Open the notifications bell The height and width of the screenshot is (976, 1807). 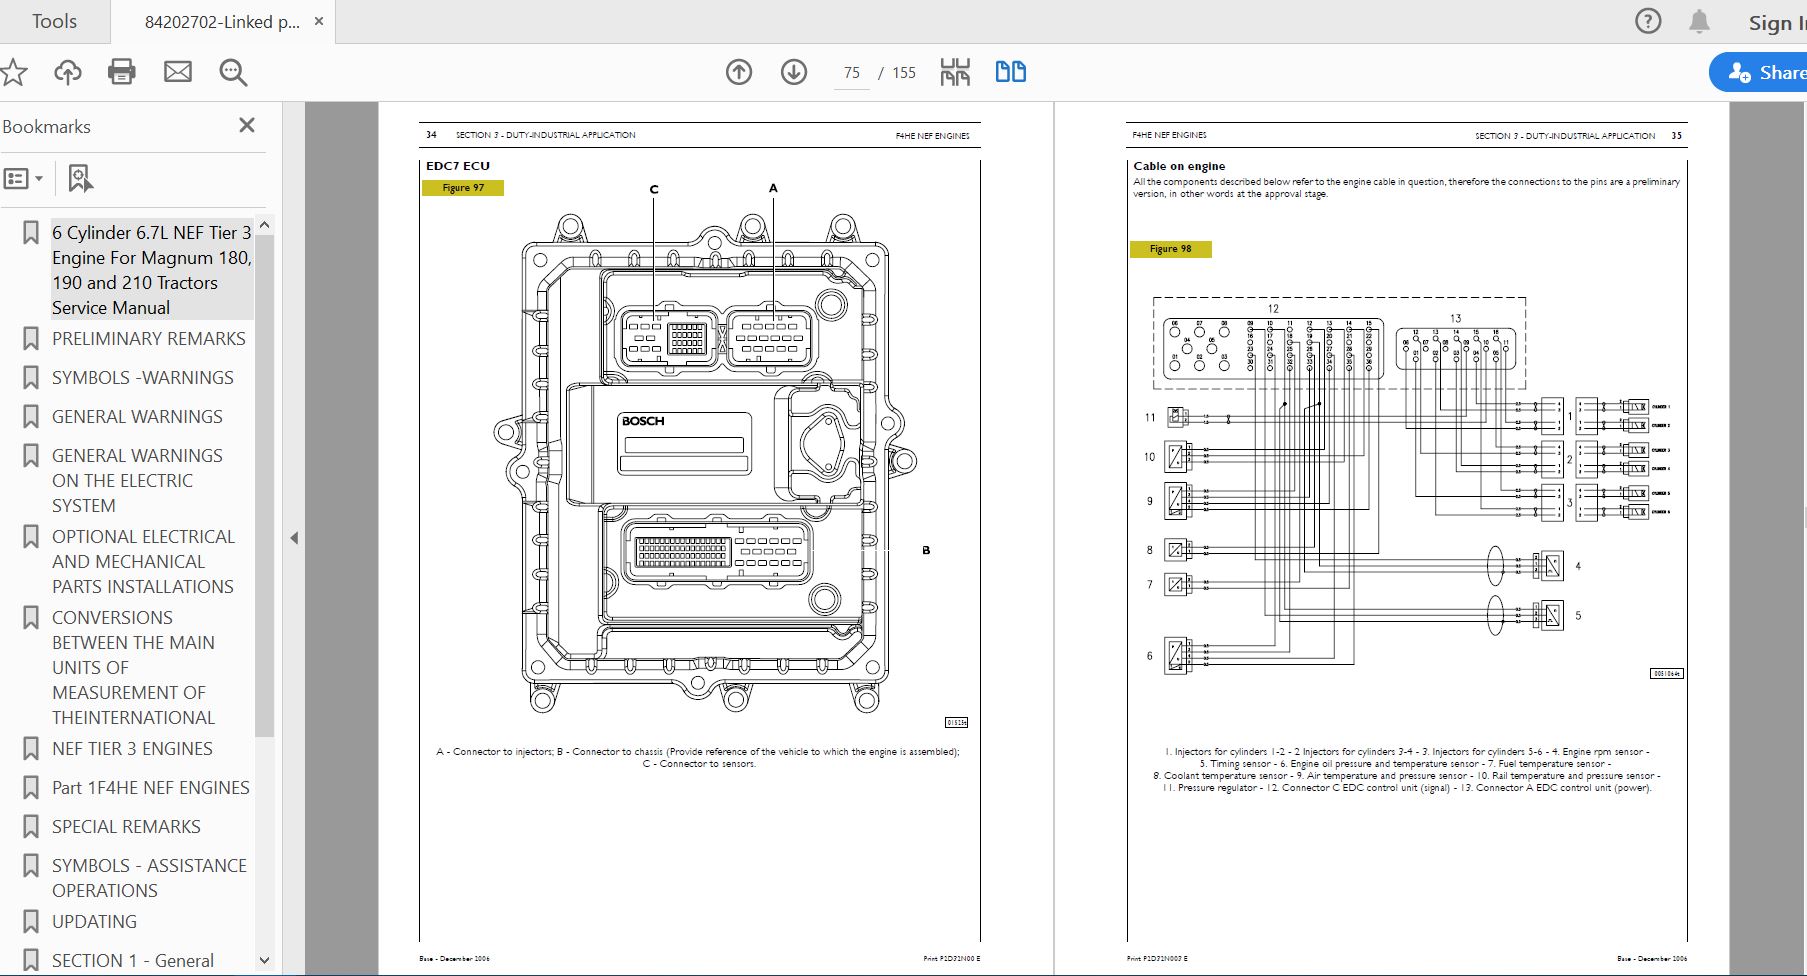[1699, 21]
